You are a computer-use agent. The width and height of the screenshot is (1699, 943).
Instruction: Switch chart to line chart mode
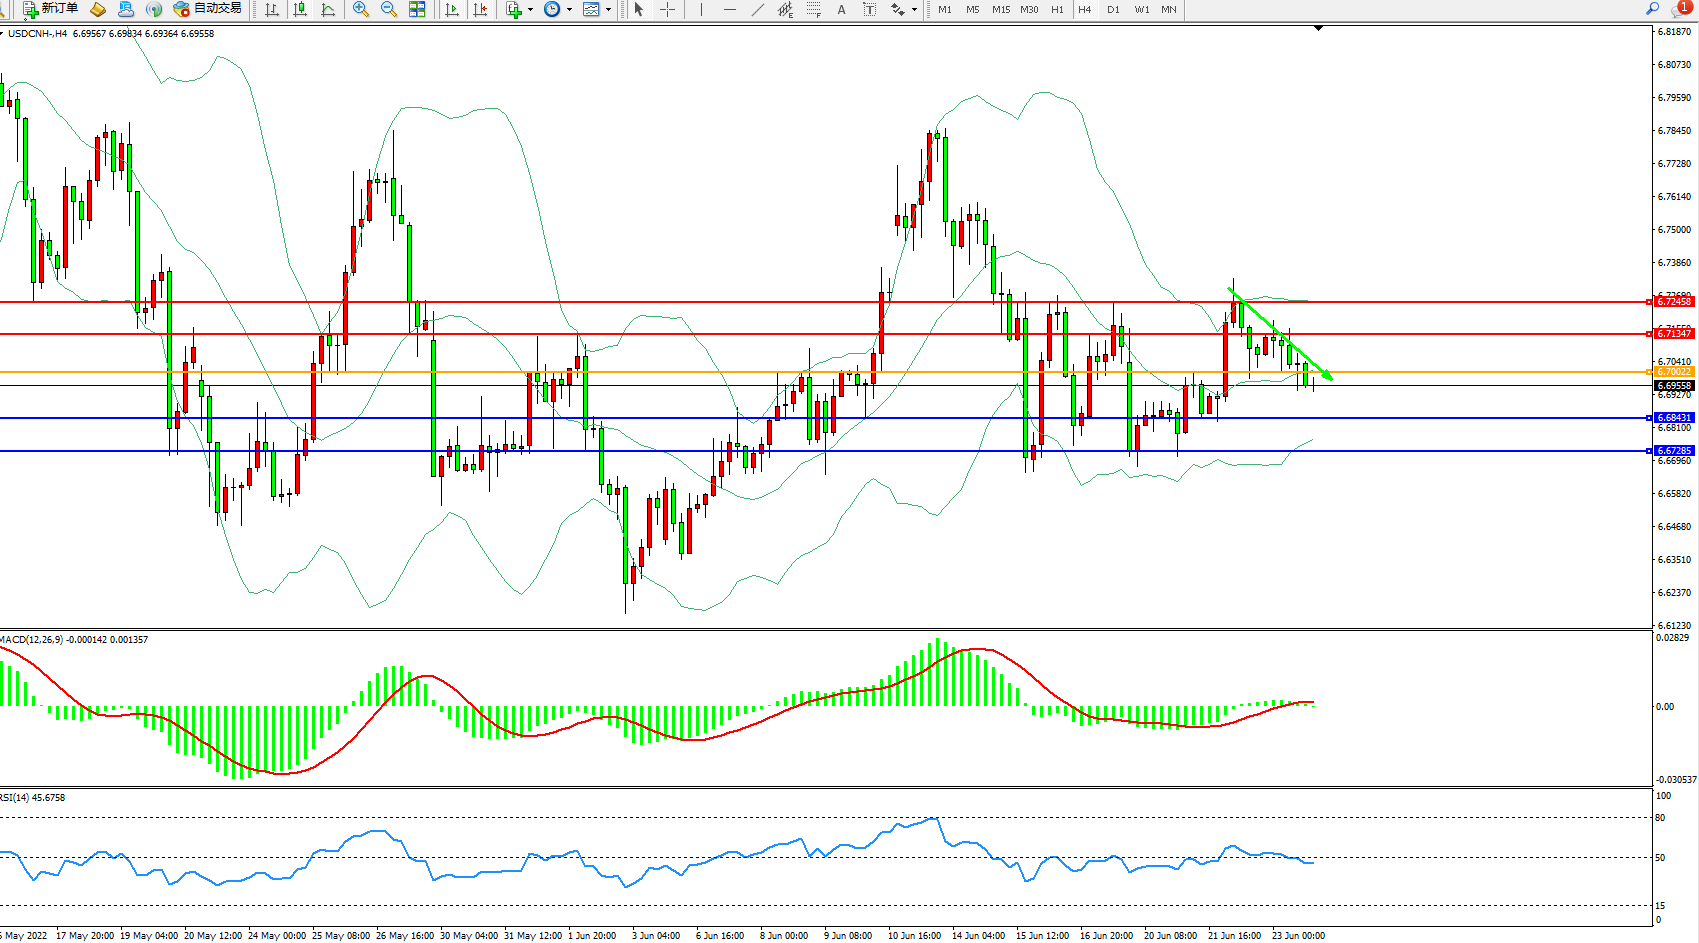[x=328, y=9]
